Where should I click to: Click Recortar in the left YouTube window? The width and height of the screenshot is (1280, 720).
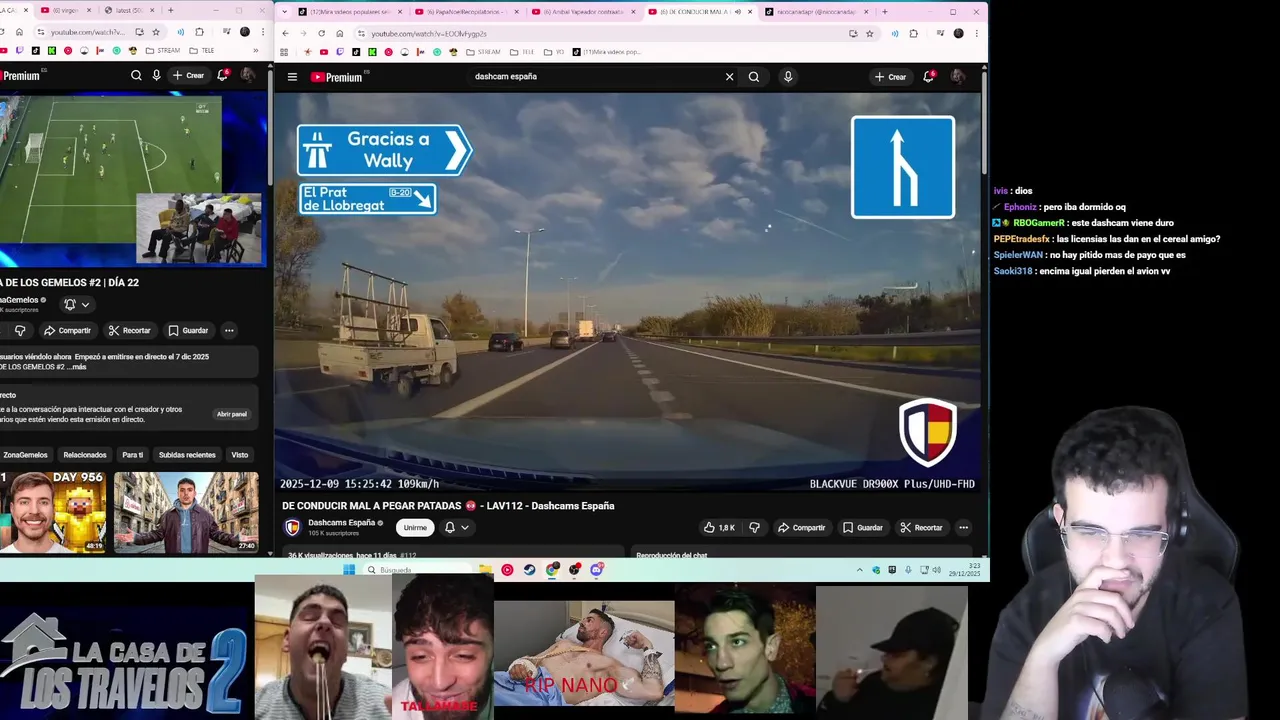click(129, 330)
